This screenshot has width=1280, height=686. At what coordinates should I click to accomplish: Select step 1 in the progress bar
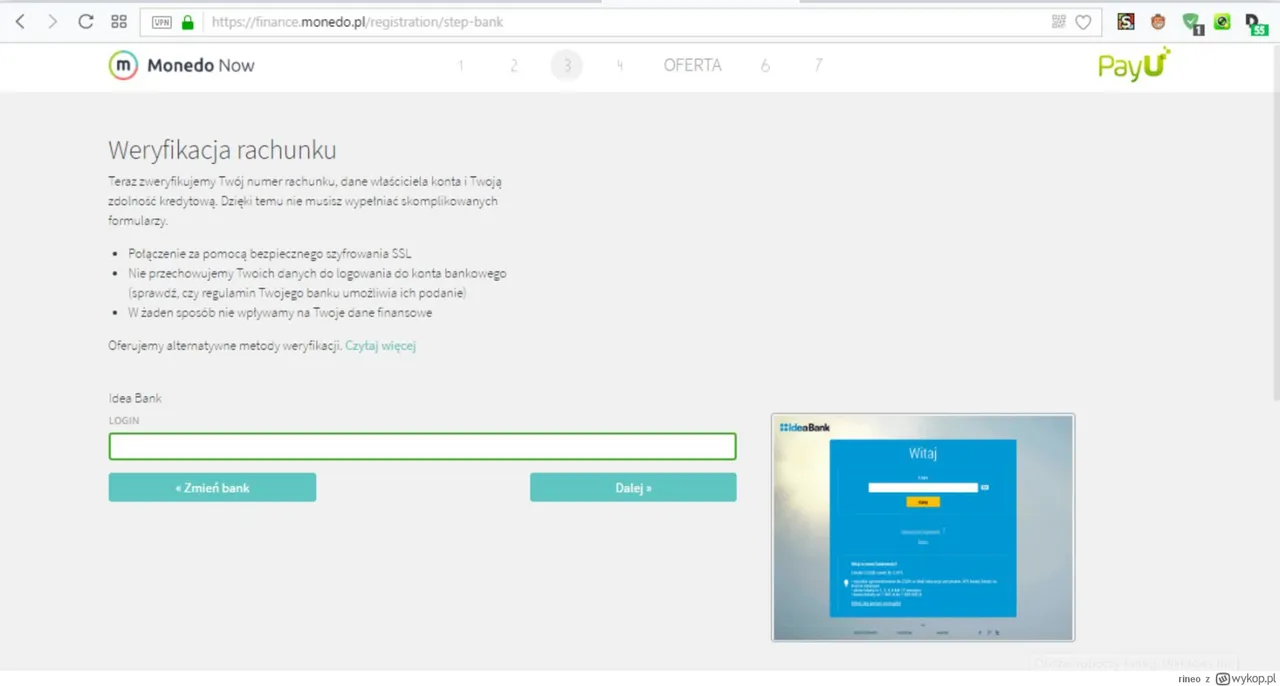[x=461, y=66]
